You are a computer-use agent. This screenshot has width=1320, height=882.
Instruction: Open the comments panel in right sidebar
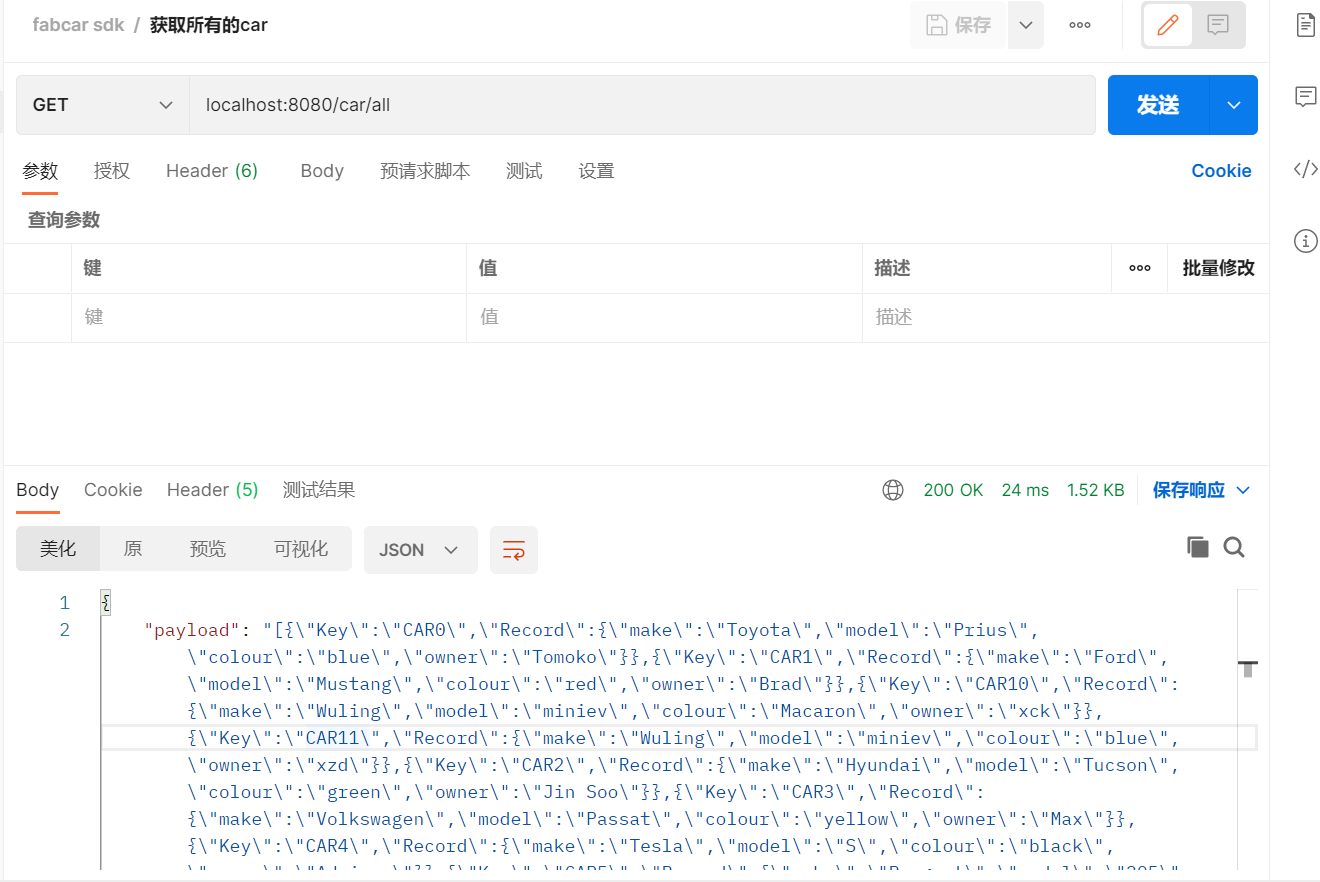1306,96
